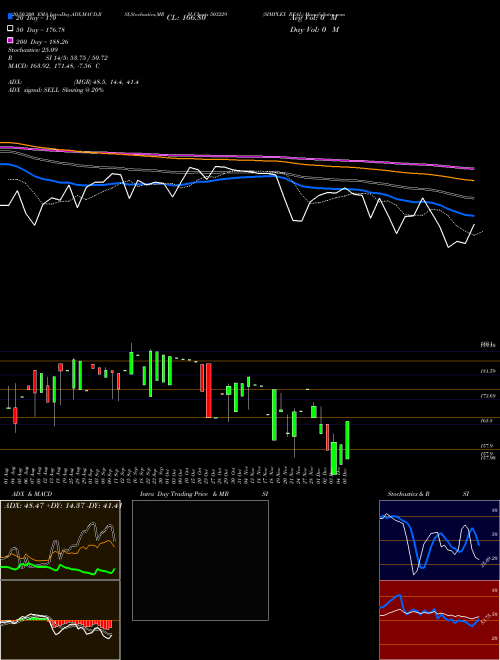This screenshot has width=500, height=660.
Task: Click the tall red candlestick in late October
Action: pos(208,391)
